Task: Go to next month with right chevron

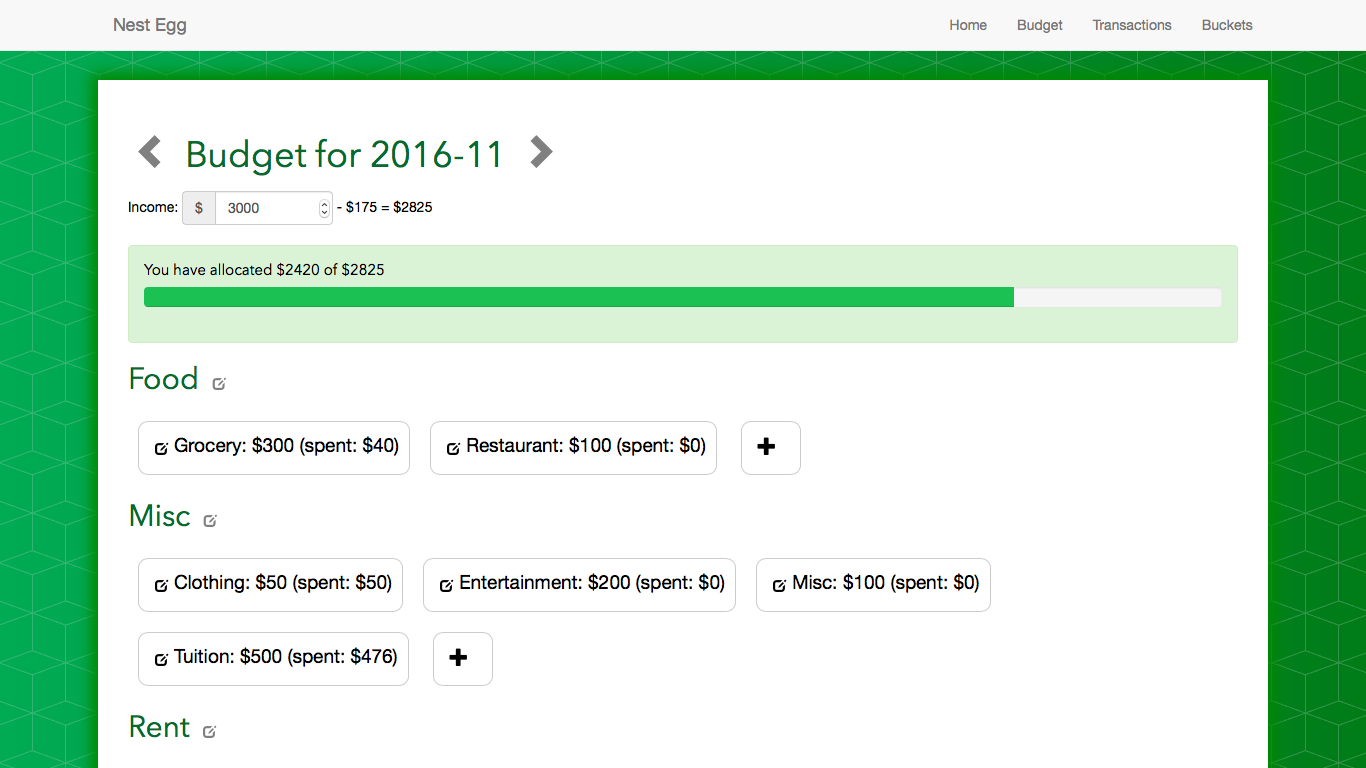Action: 541,152
